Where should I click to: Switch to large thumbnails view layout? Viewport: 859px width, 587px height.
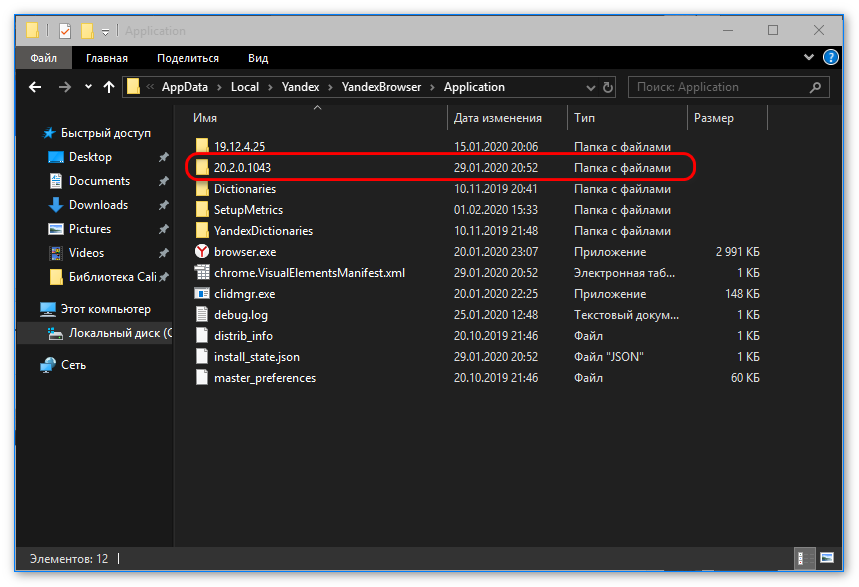point(827,557)
